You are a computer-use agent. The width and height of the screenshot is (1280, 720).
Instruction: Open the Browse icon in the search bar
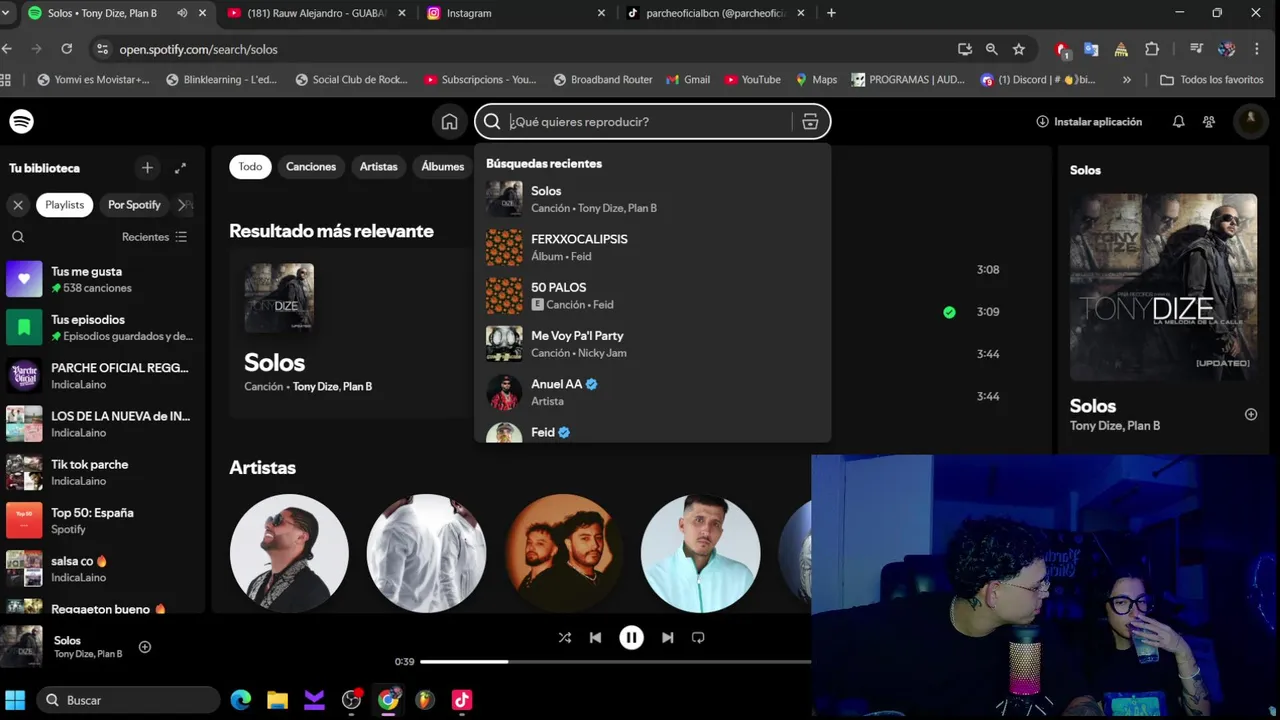pos(810,122)
